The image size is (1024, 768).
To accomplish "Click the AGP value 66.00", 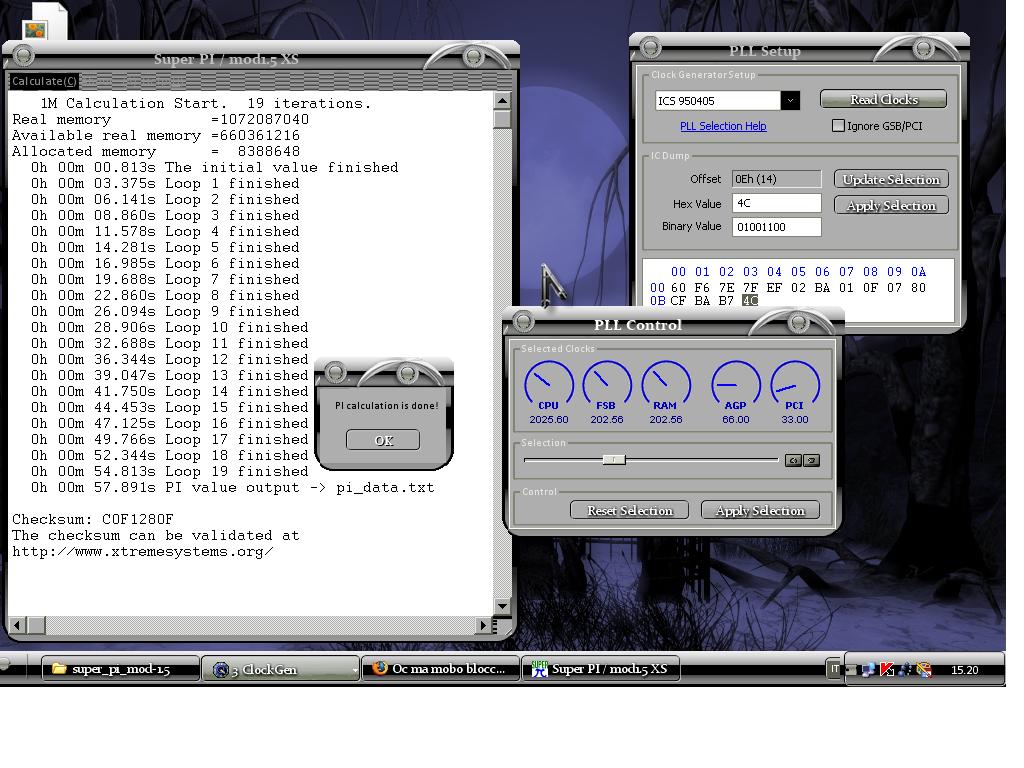I will pos(735,419).
